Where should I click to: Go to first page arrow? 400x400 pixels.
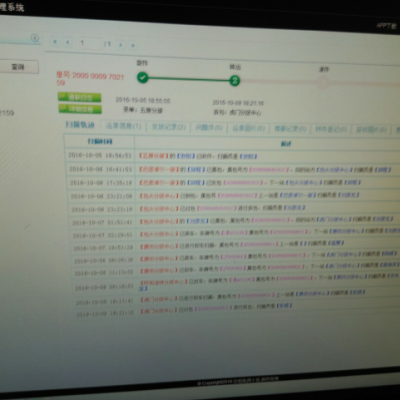click(x=55, y=42)
